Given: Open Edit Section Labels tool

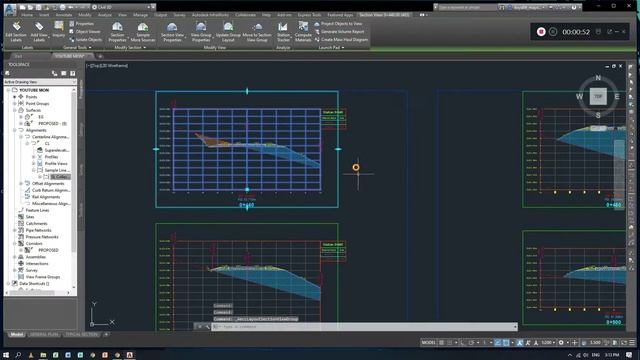Looking at the screenshot, I should pos(16,32).
